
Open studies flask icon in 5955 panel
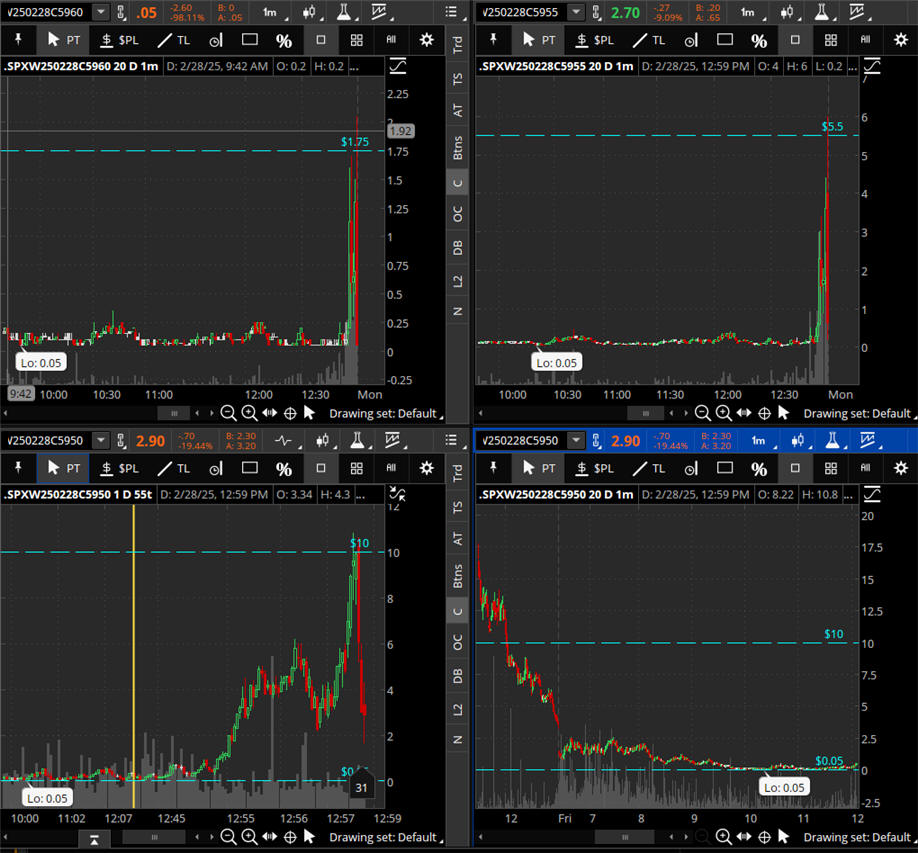[x=821, y=12]
